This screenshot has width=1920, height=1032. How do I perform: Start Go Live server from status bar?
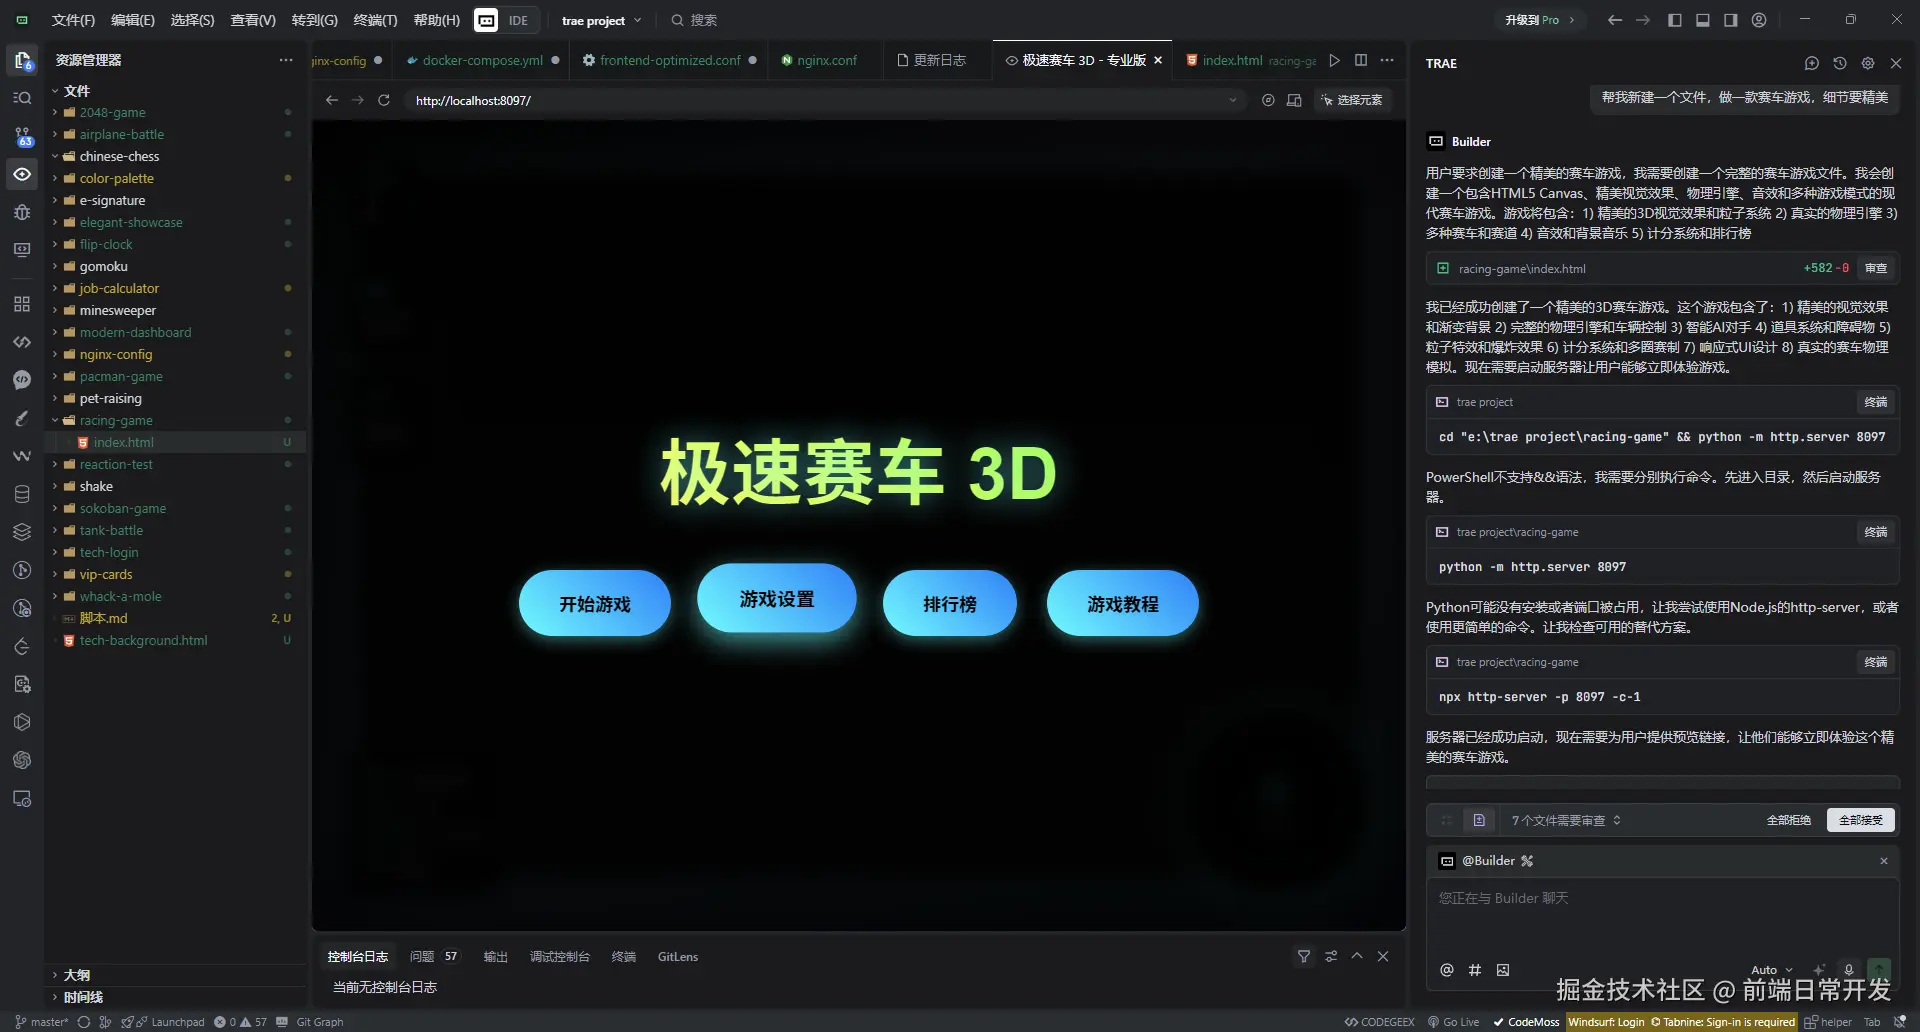coord(1454,1022)
